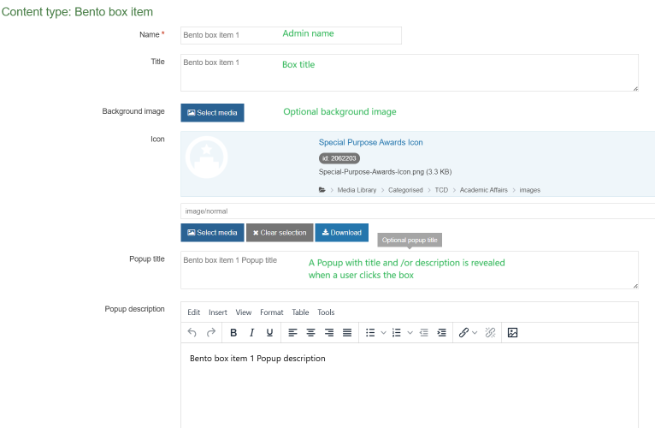Image resolution: width=655 pixels, height=428 pixels.
Task: Click the awards icon thumbnail preview
Action: 206,157
